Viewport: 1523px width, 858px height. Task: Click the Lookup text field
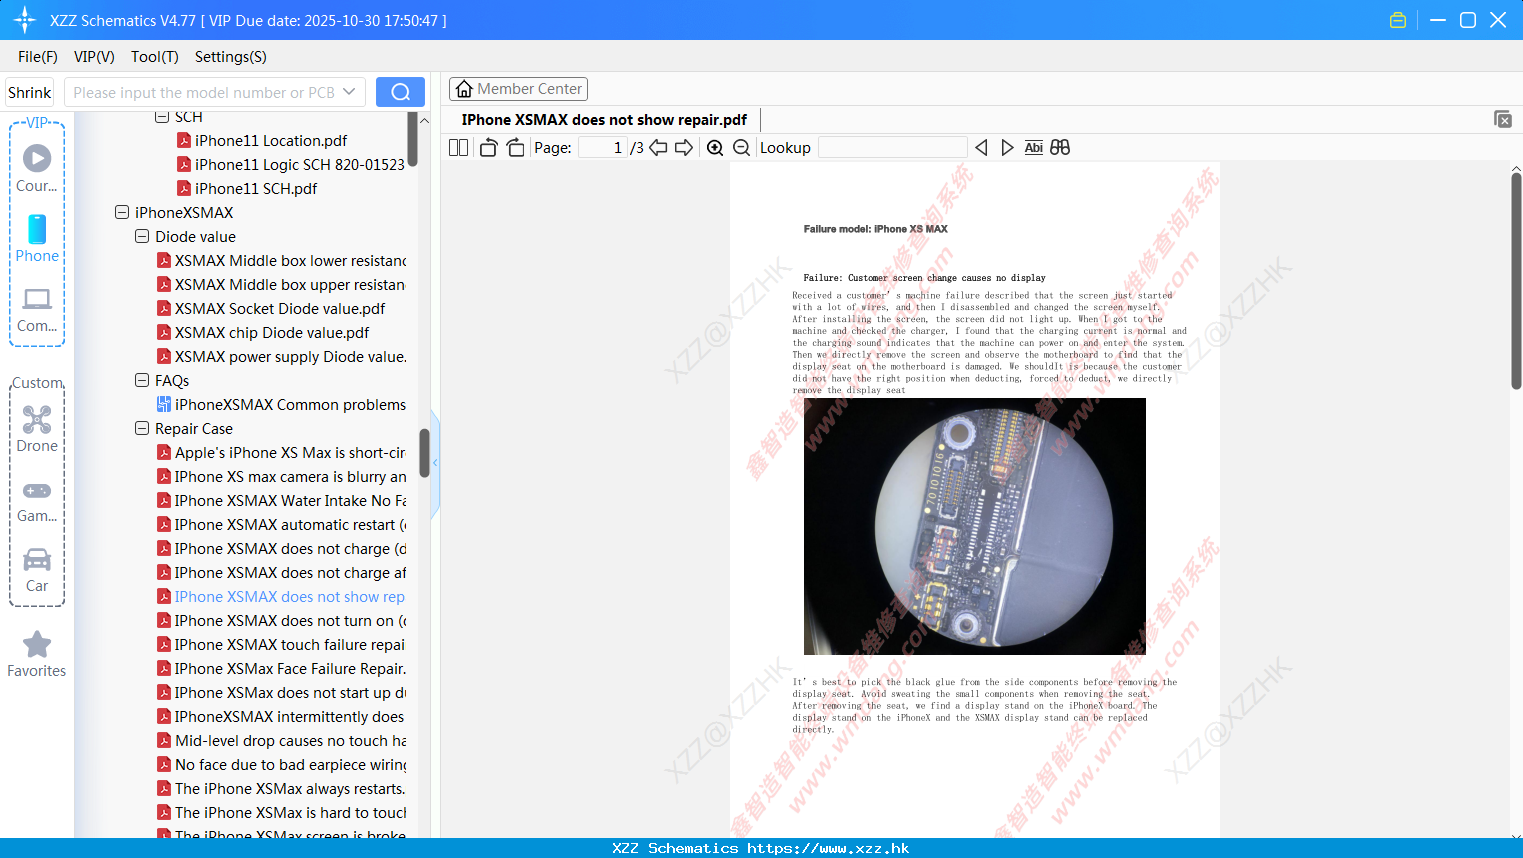tap(892, 148)
